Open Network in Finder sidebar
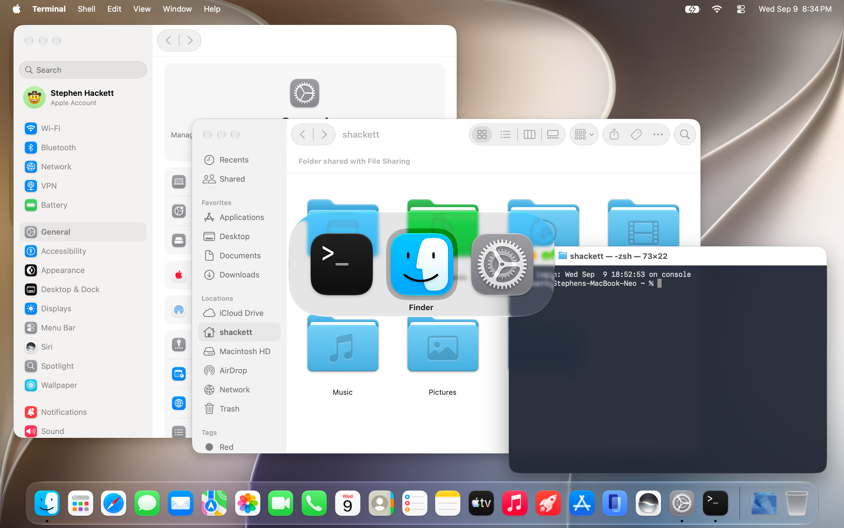This screenshot has width=844, height=528. [238, 390]
